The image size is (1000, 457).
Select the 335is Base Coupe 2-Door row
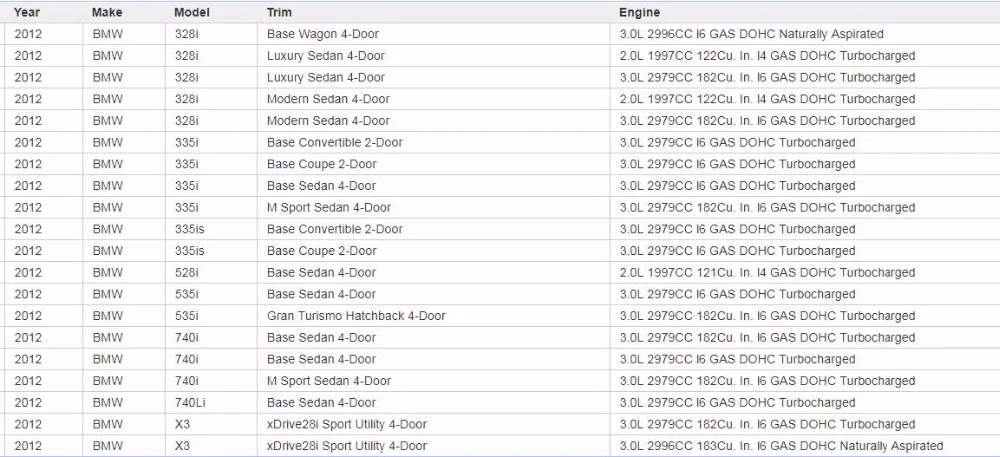[502, 250]
